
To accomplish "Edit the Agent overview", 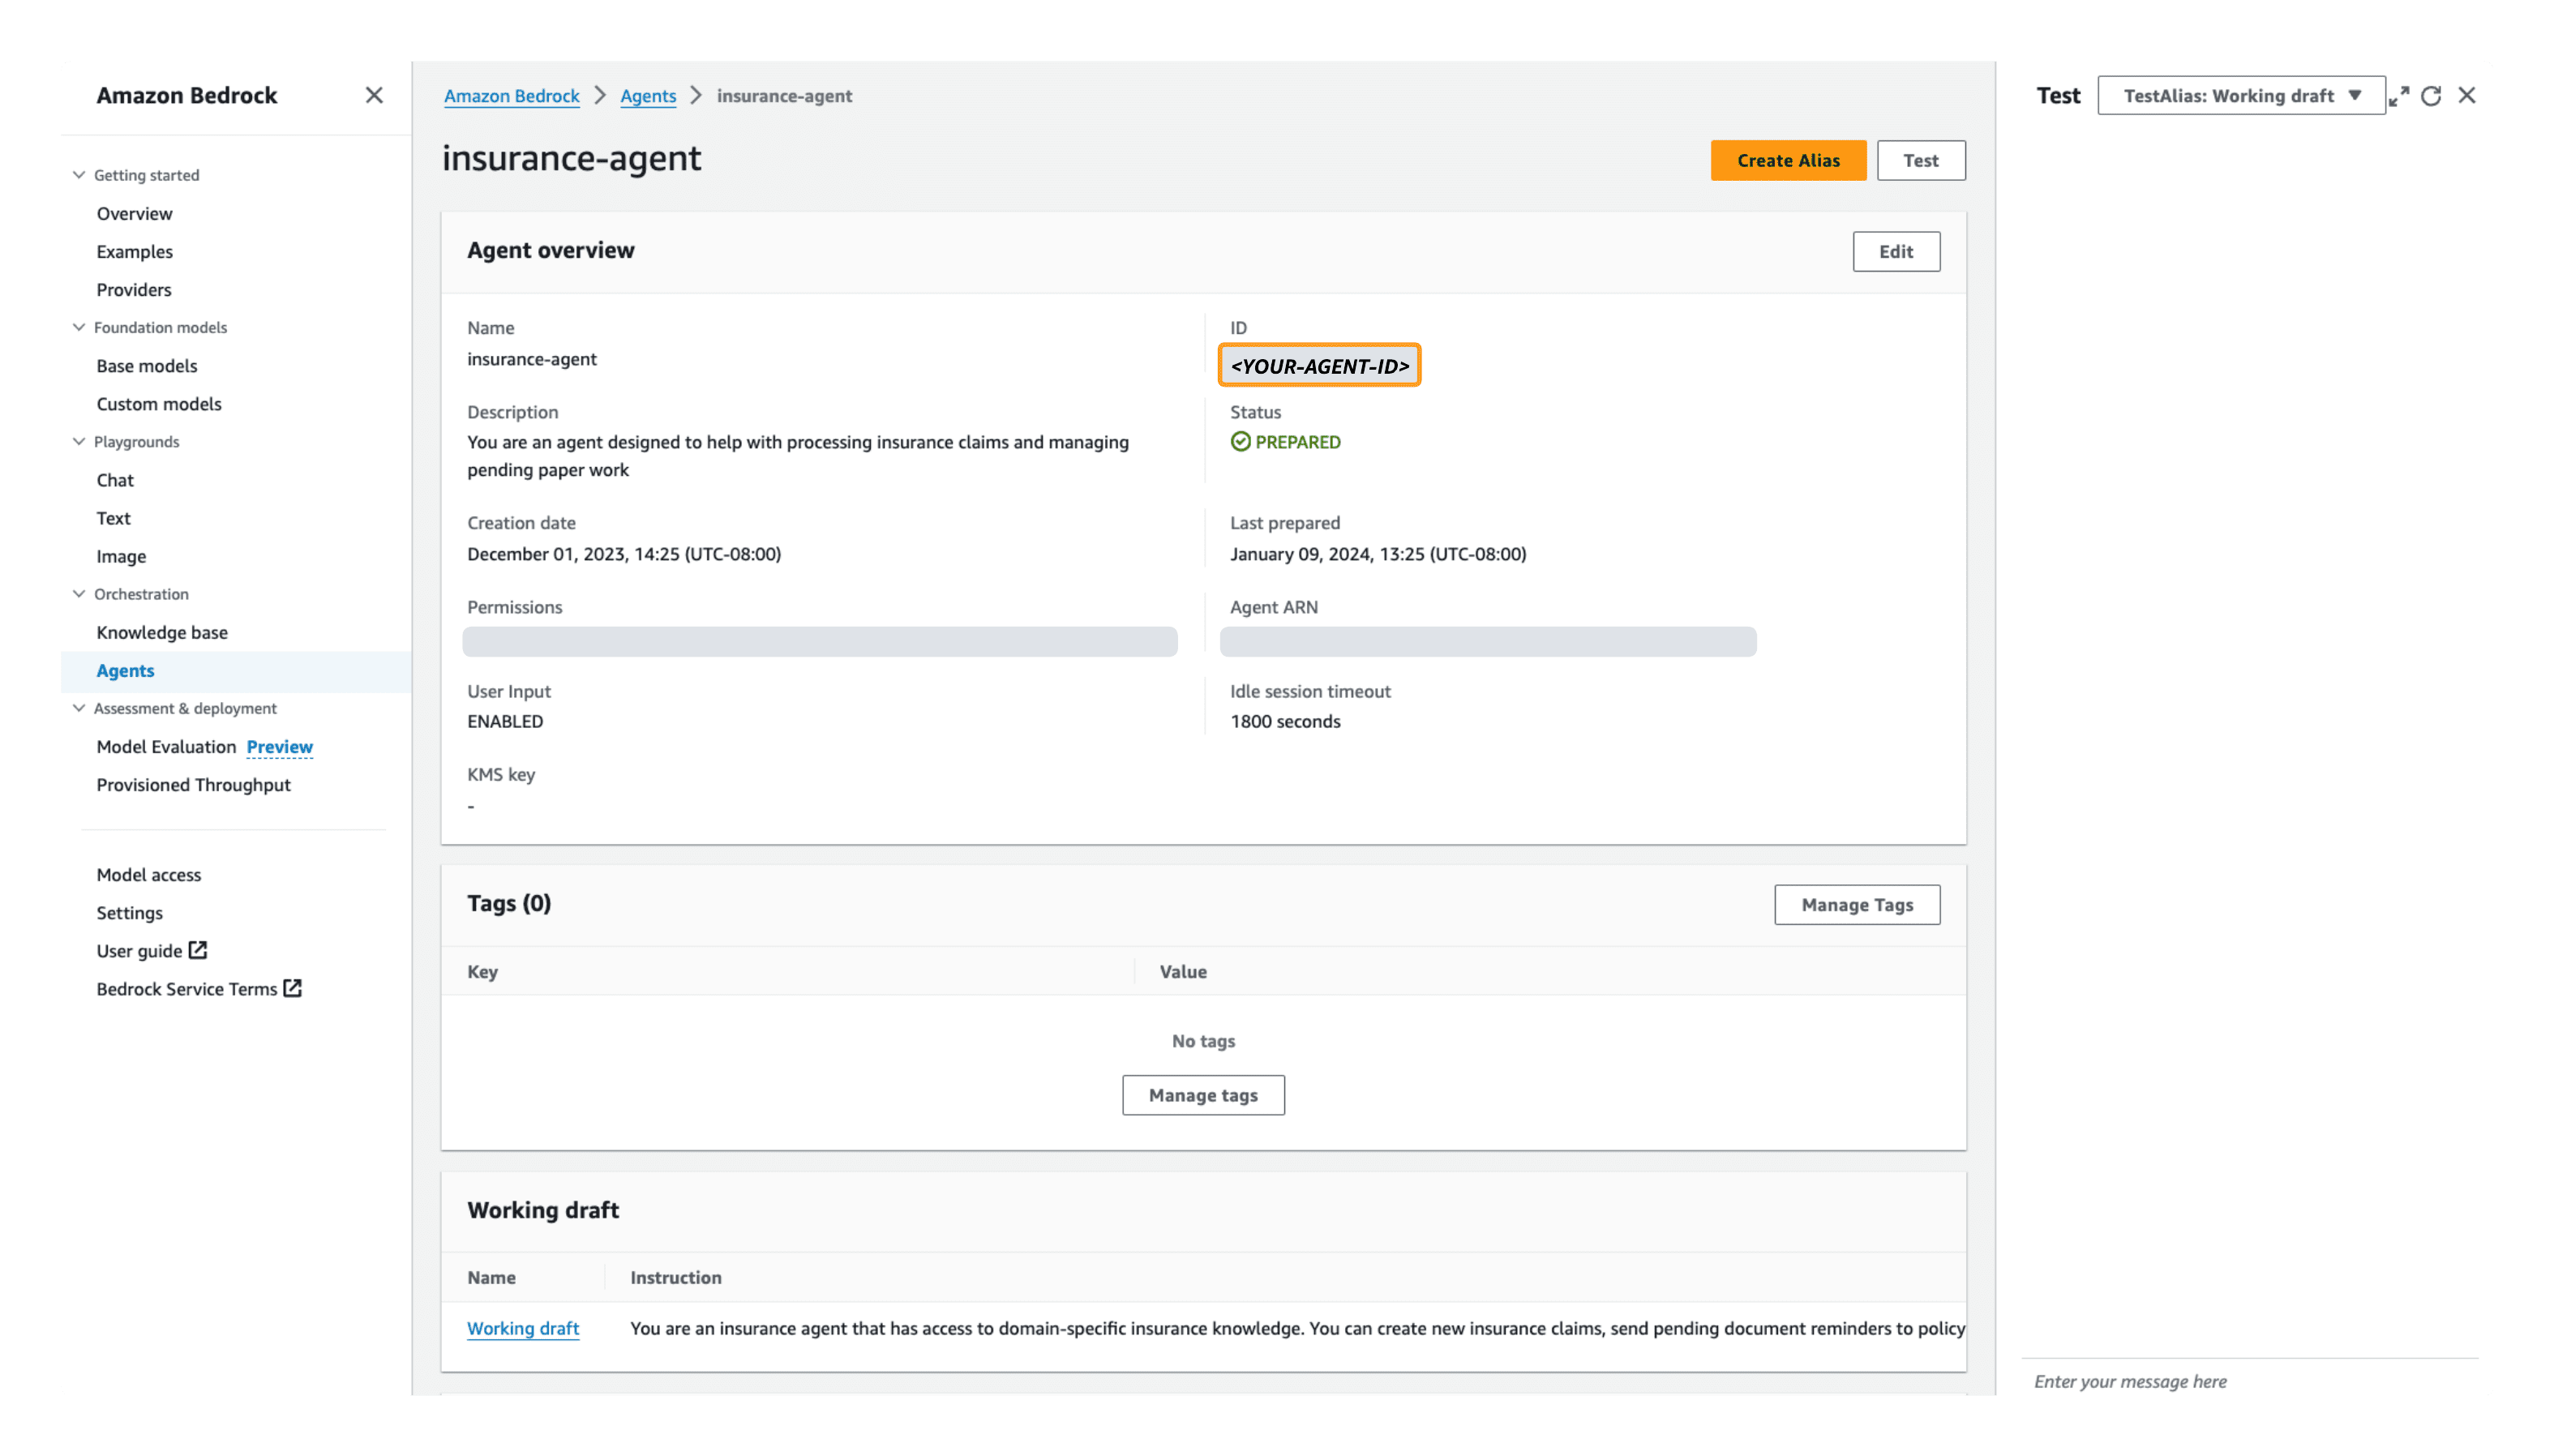I will (x=1895, y=251).
